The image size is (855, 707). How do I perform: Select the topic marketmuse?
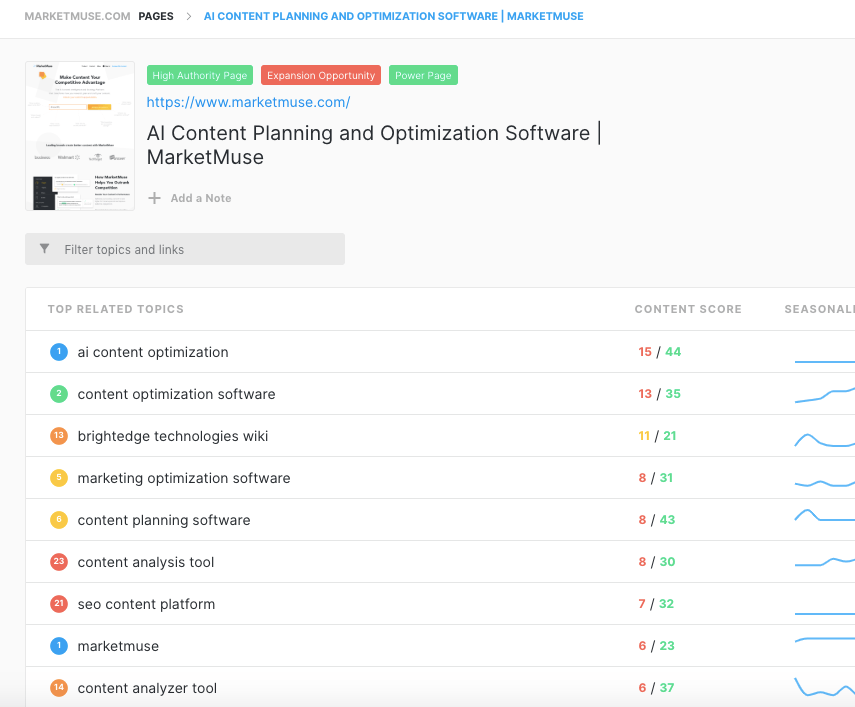pyautogui.click(x=118, y=646)
